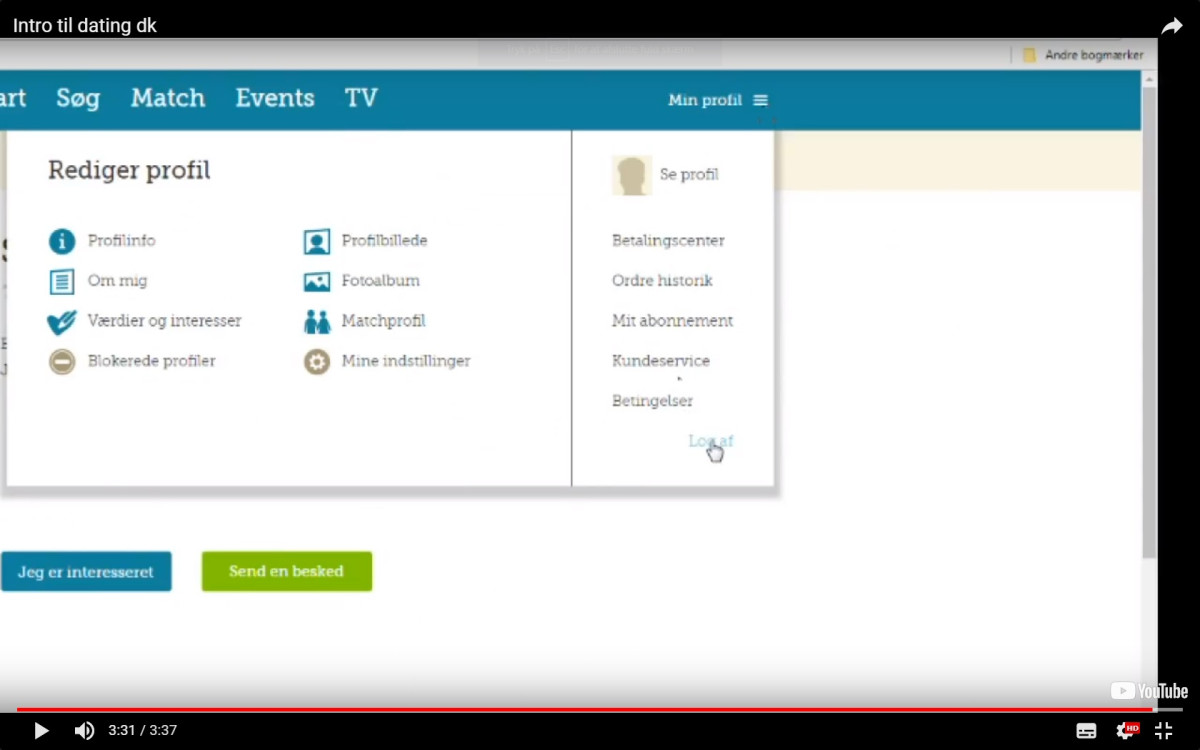Open YouTube video settings gear
The width and height of the screenshot is (1200, 750).
[x=1126, y=730]
